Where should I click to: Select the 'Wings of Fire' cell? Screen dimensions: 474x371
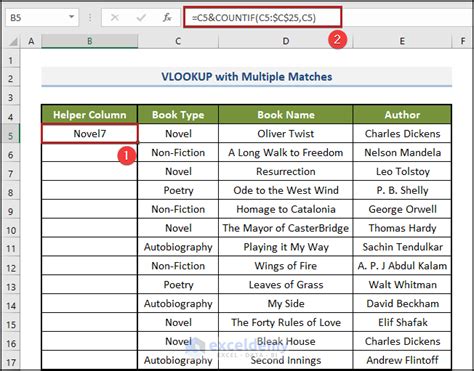pyautogui.click(x=286, y=266)
